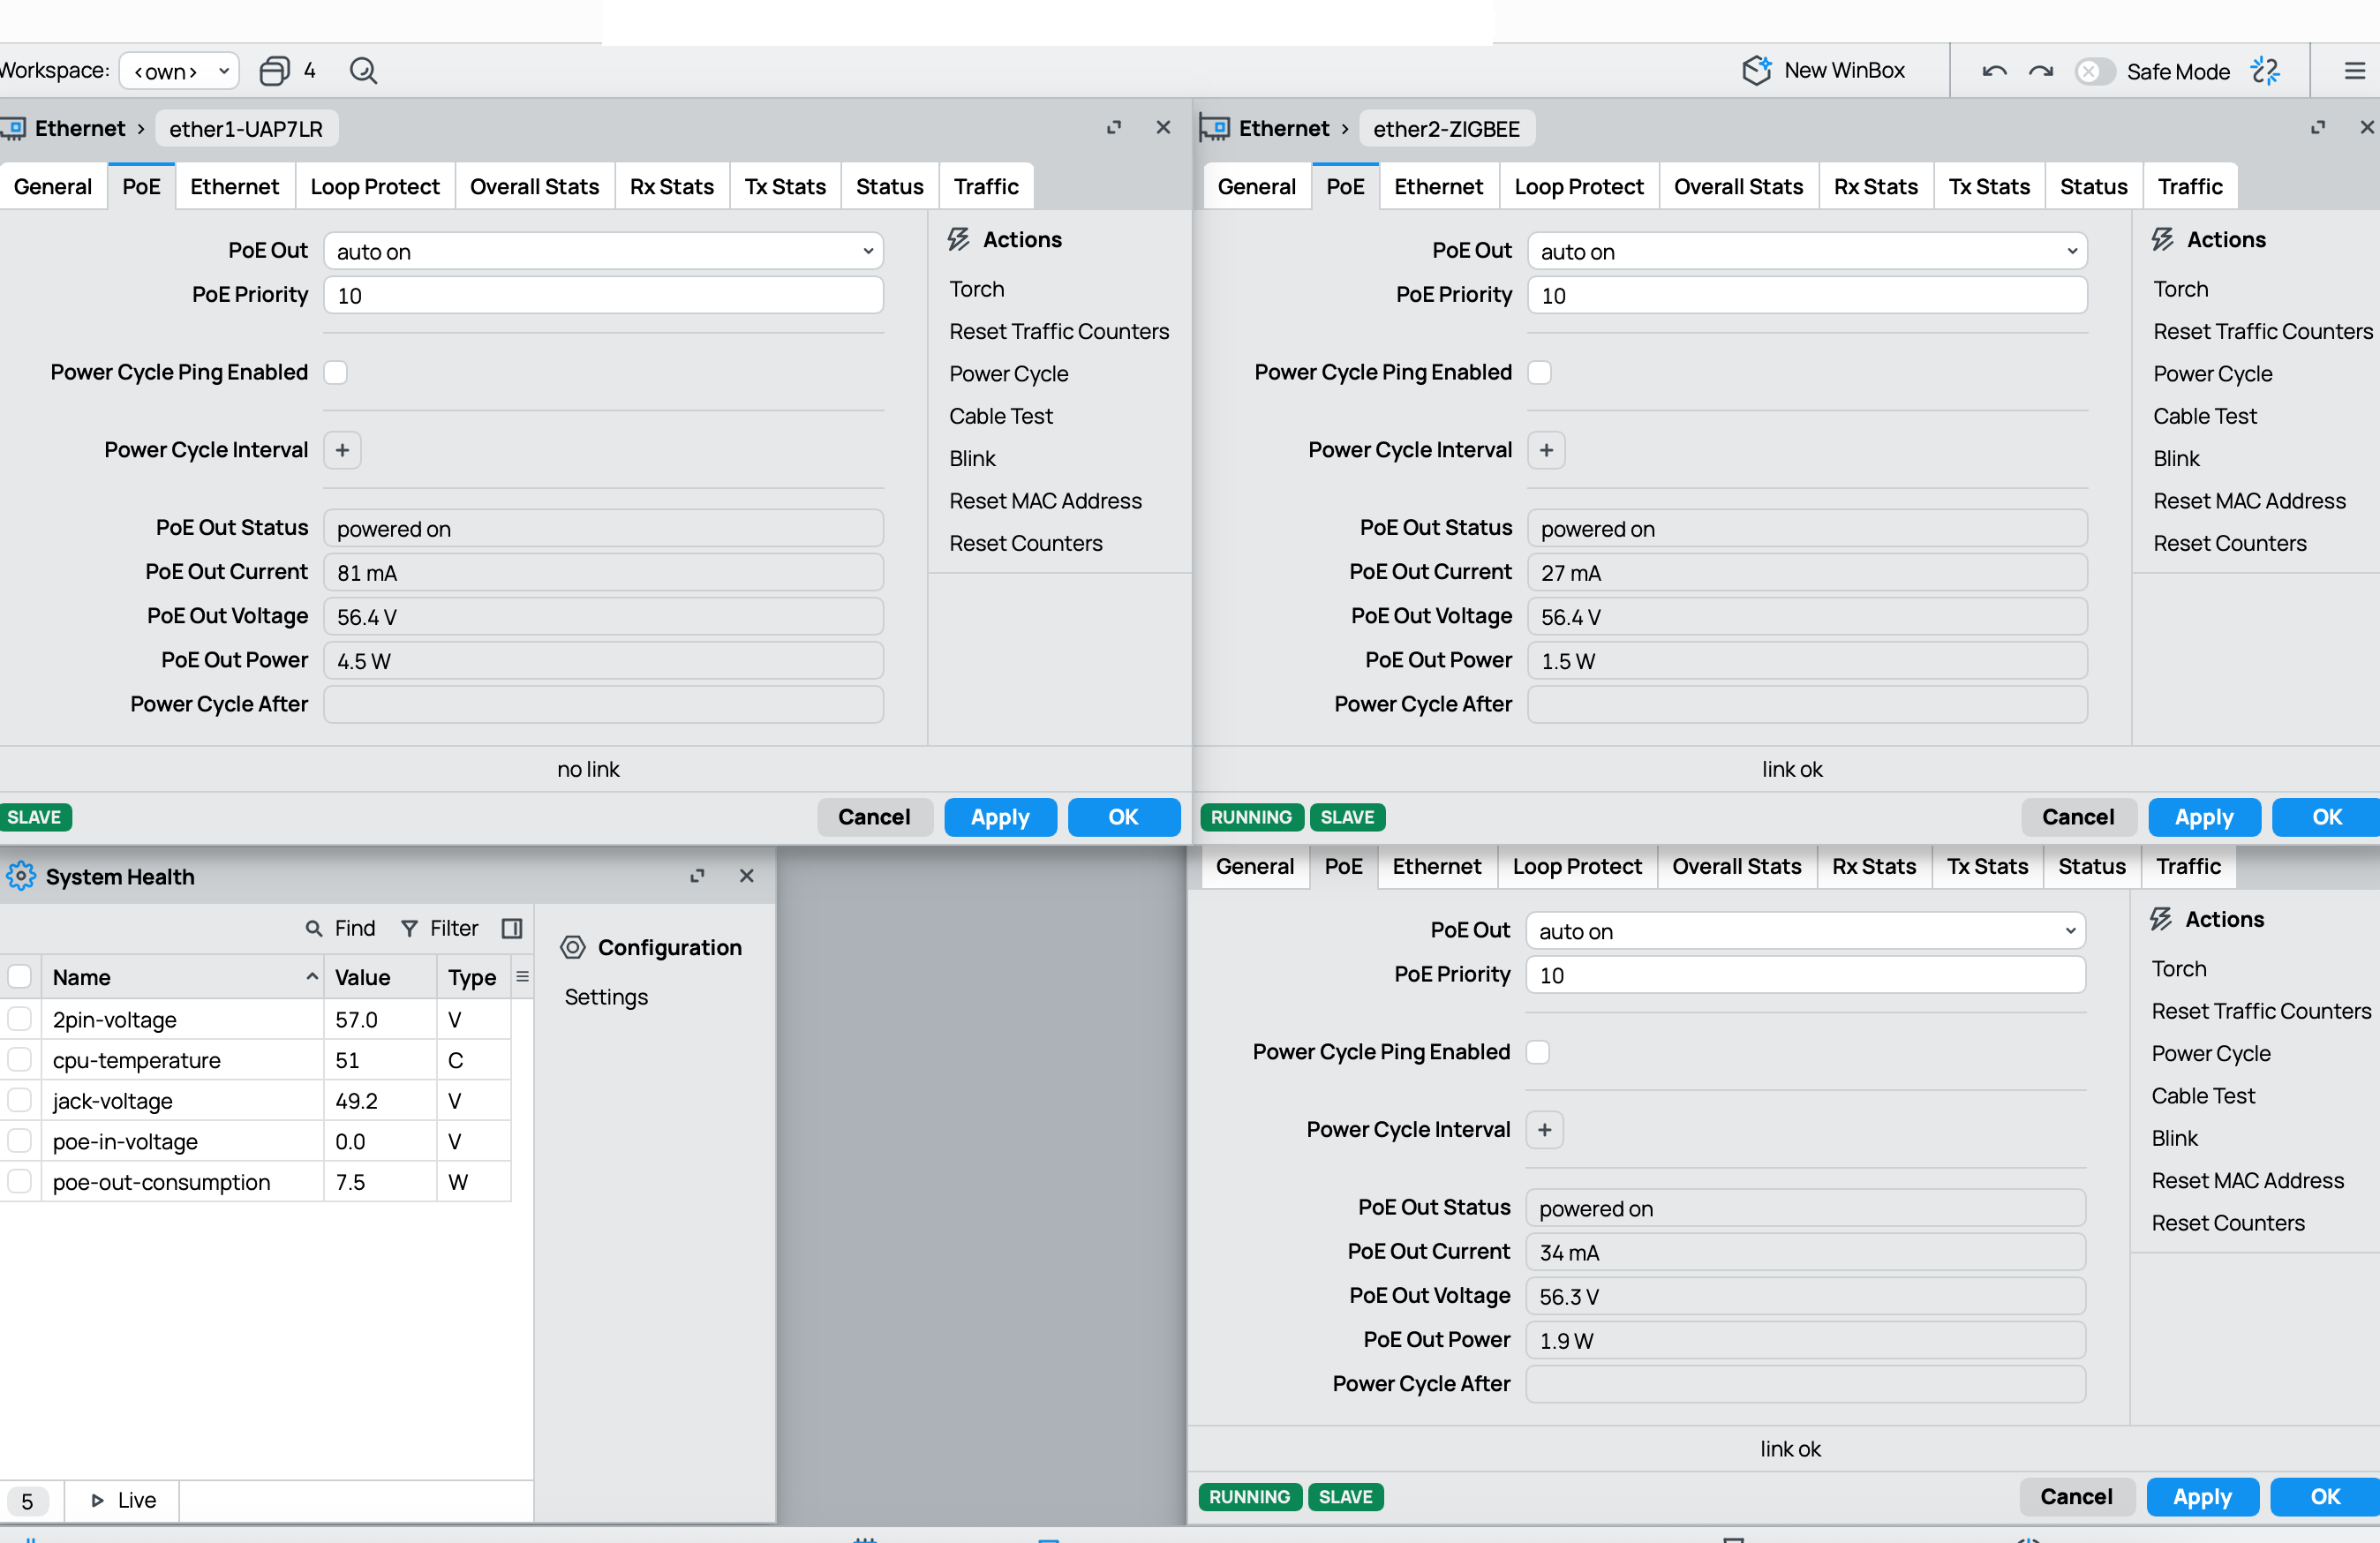Check the select-all checkbox in System Health header
Image resolution: width=2380 pixels, height=1543 pixels.
click(19, 976)
